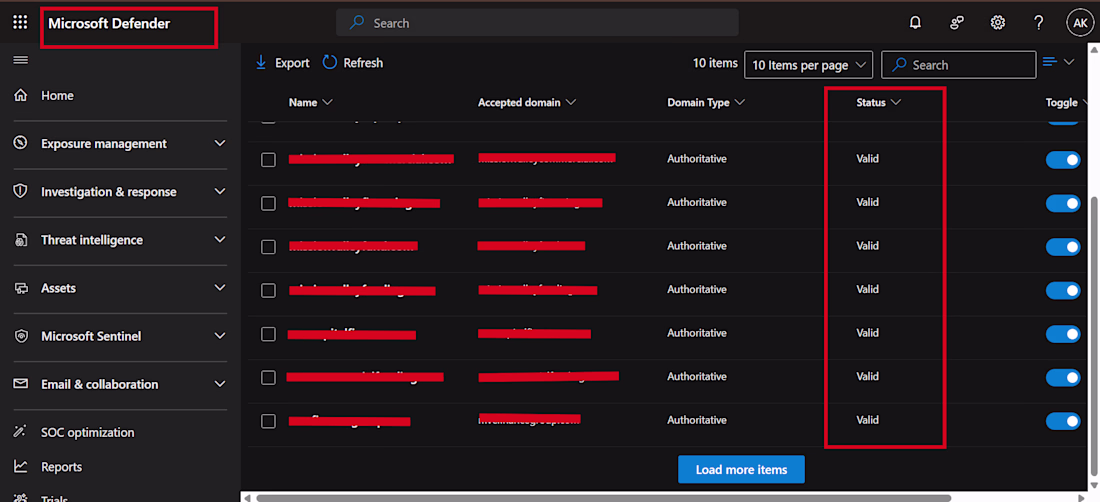
Task: Open the help question mark icon
Action: coord(1039,22)
